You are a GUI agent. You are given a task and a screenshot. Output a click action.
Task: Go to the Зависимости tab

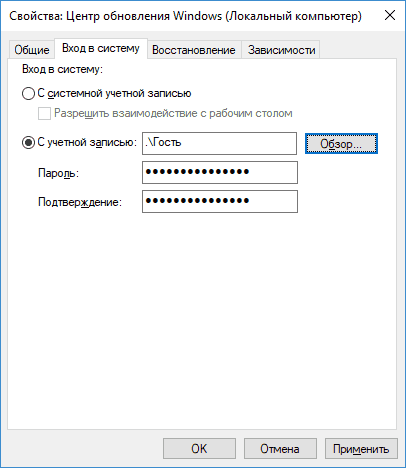281,50
